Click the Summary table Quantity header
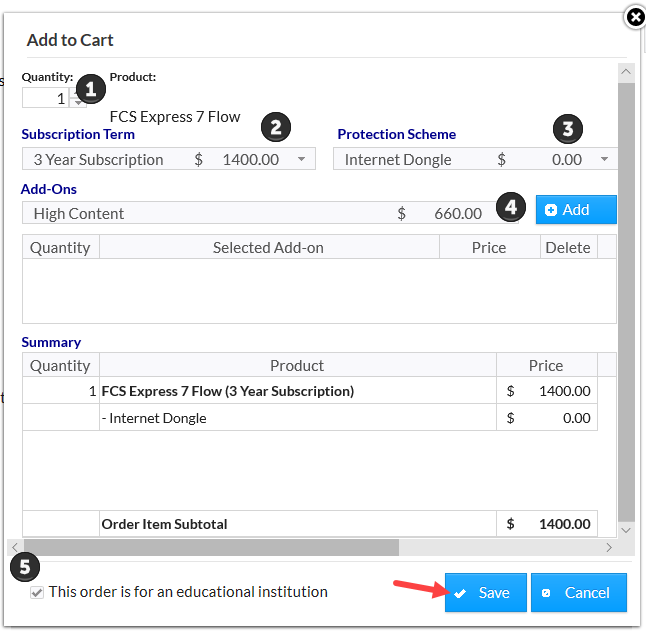This screenshot has width=646, height=631. pos(61,365)
